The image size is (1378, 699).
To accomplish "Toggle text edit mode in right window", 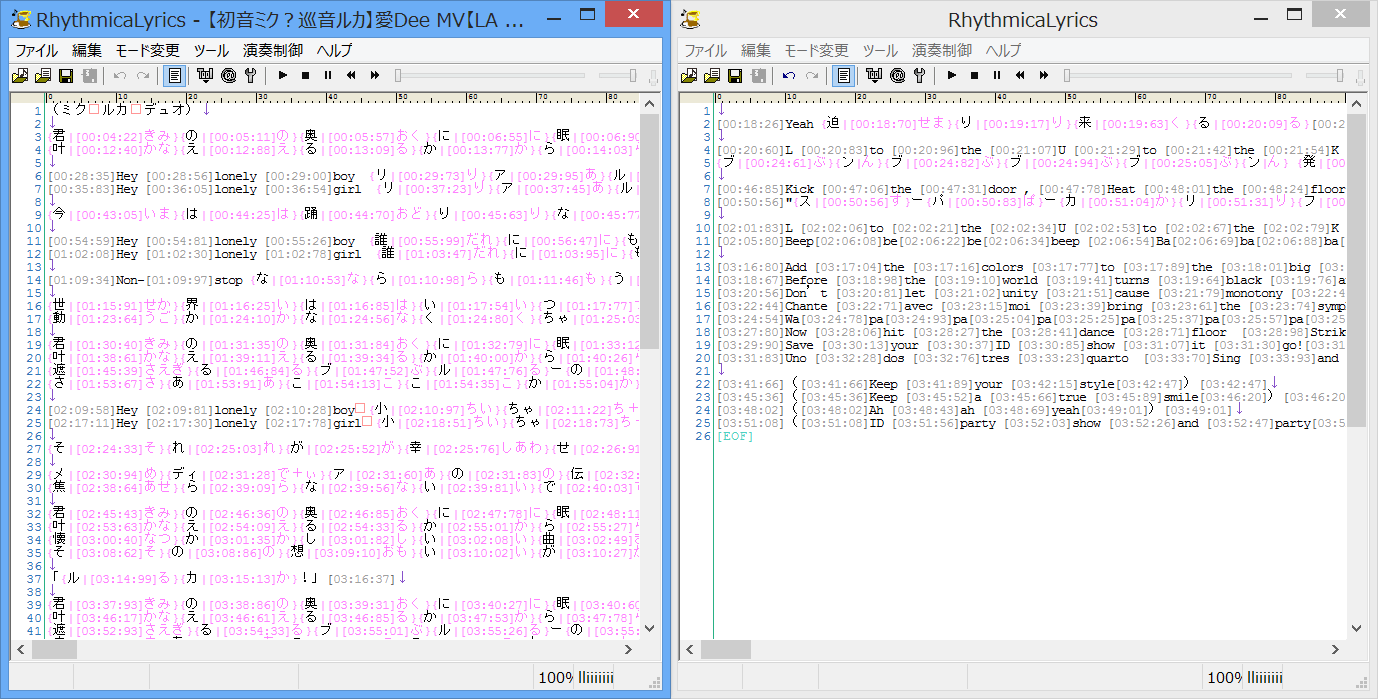I will (844, 75).
